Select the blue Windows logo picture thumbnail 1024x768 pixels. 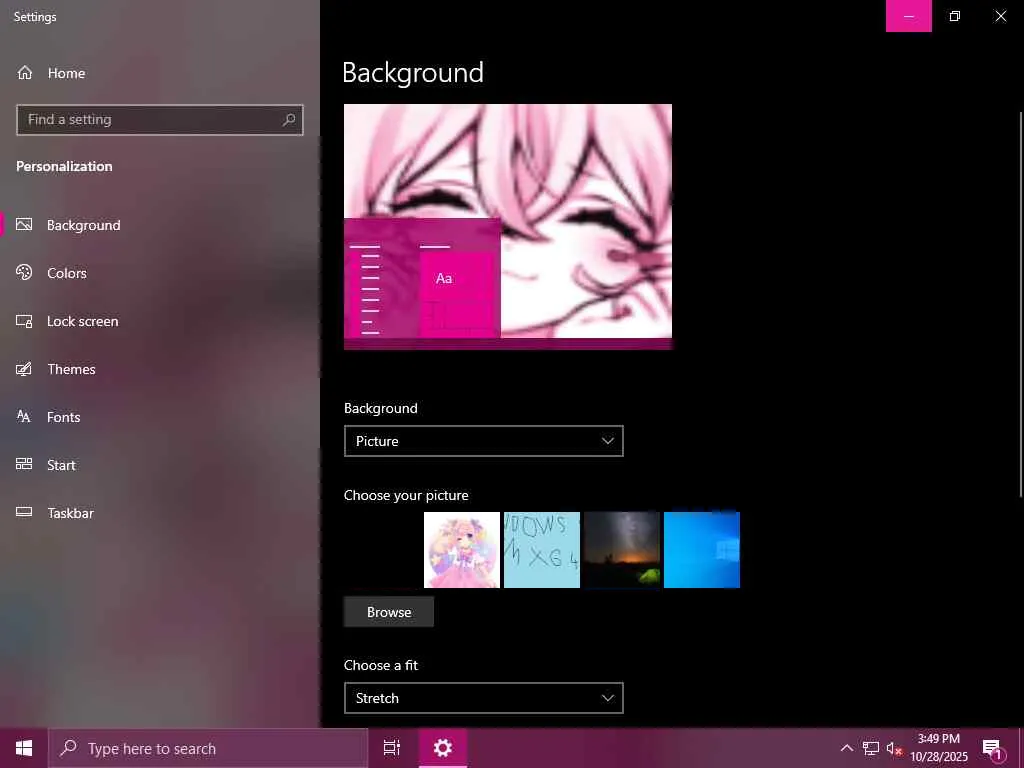(x=701, y=550)
